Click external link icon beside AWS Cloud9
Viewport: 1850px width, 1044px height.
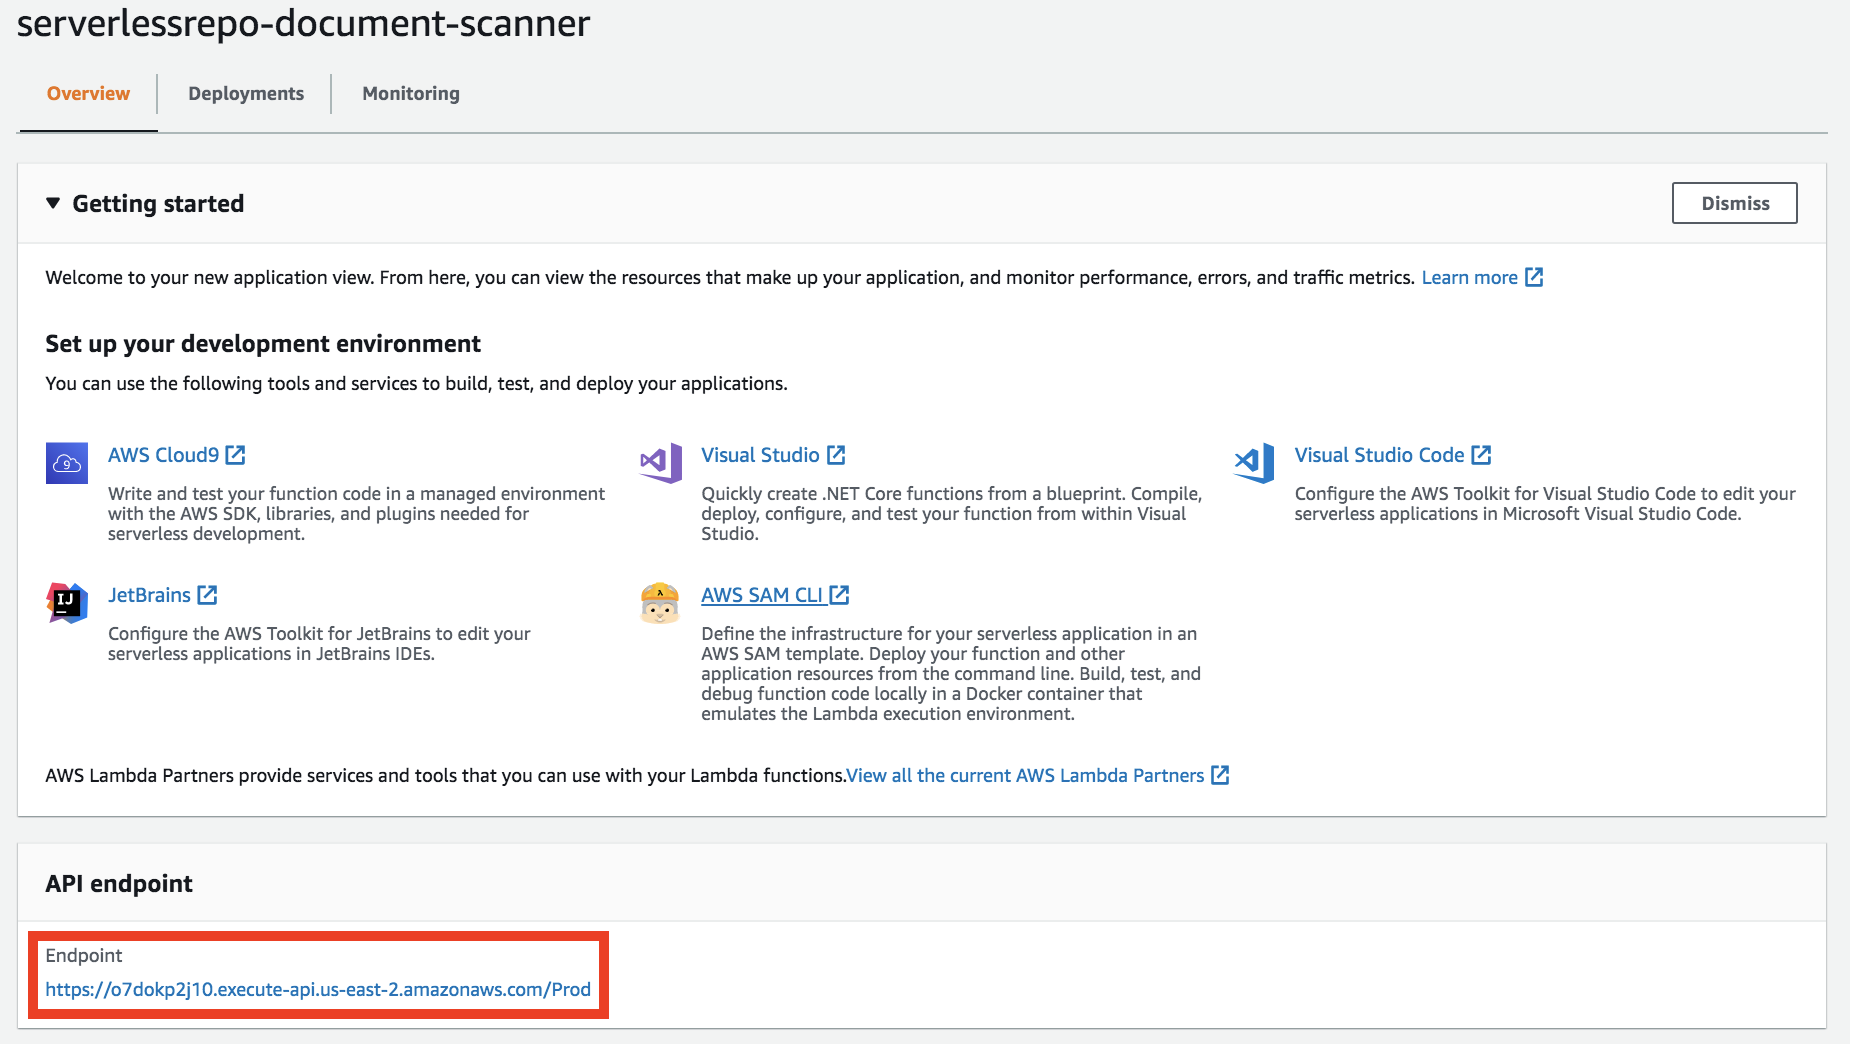point(236,455)
